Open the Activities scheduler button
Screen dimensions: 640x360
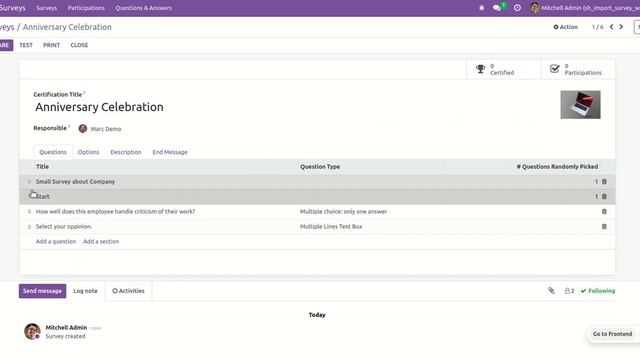(128, 291)
